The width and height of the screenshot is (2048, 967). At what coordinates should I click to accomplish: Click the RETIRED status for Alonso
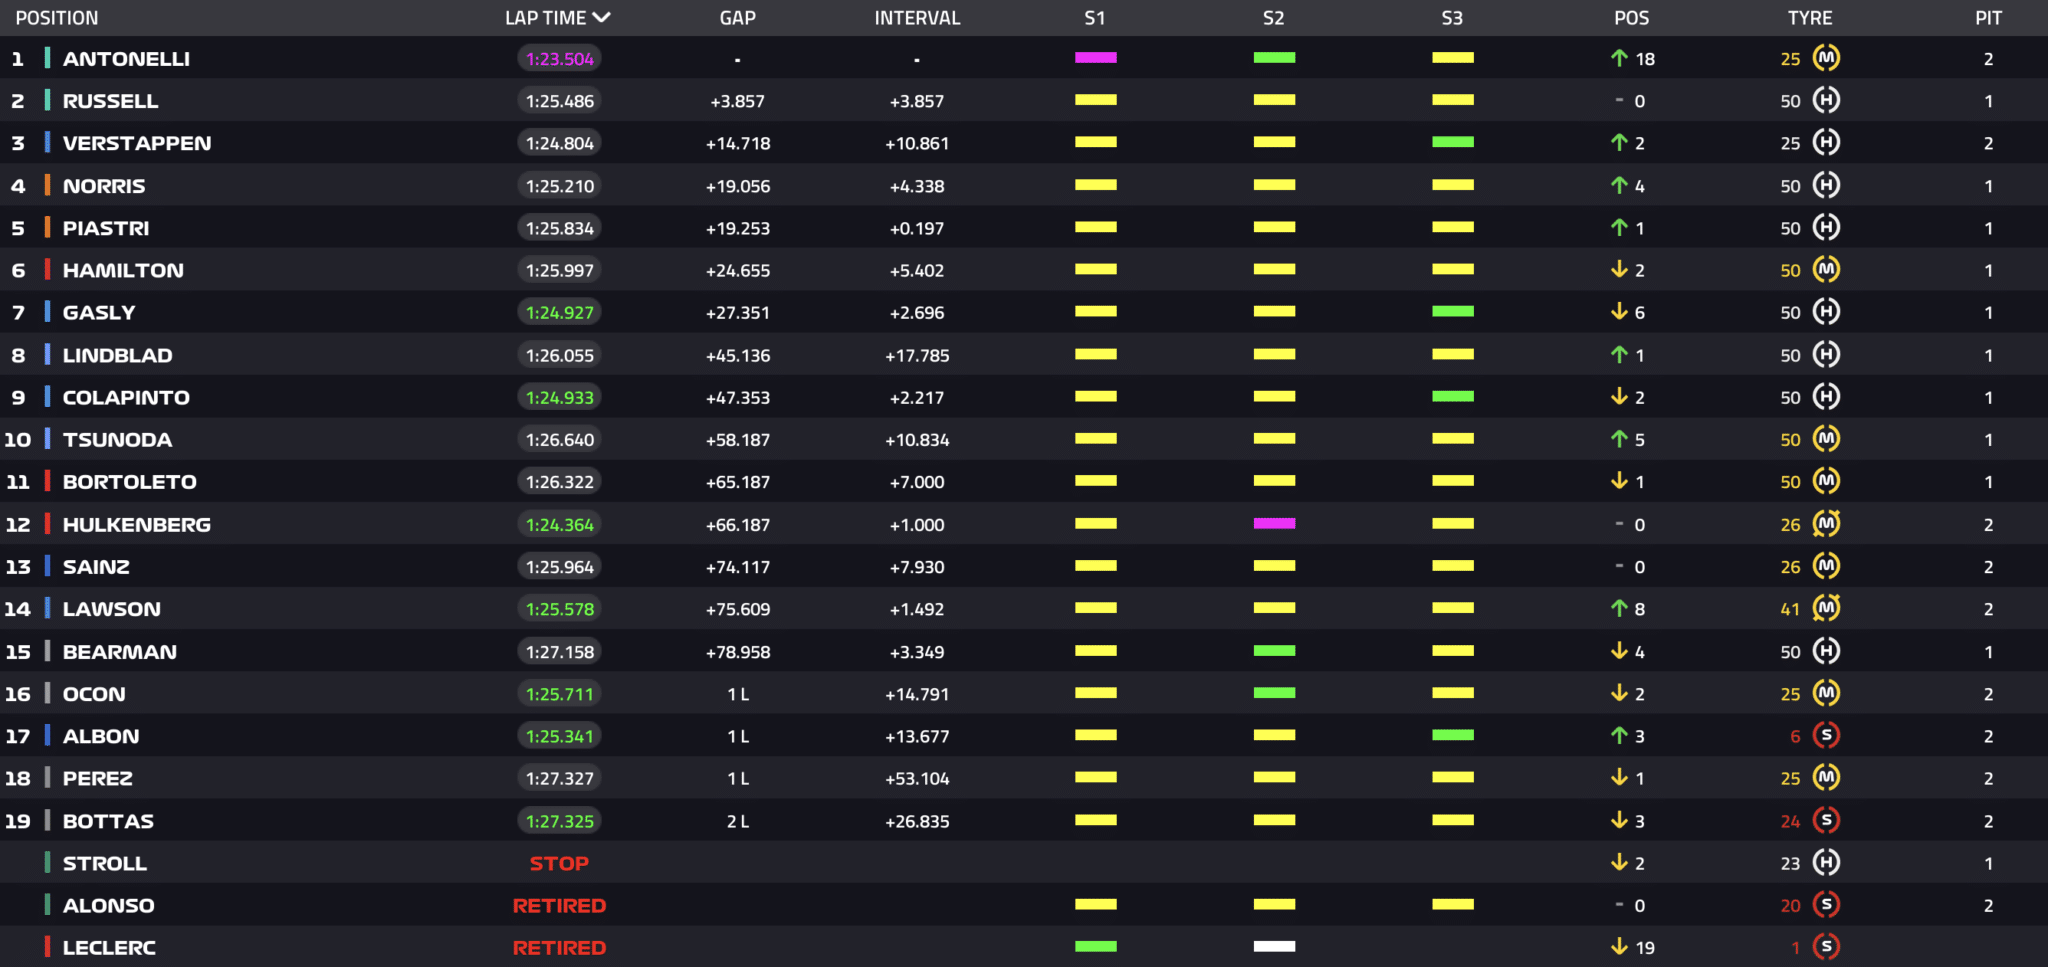[x=559, y=905]
